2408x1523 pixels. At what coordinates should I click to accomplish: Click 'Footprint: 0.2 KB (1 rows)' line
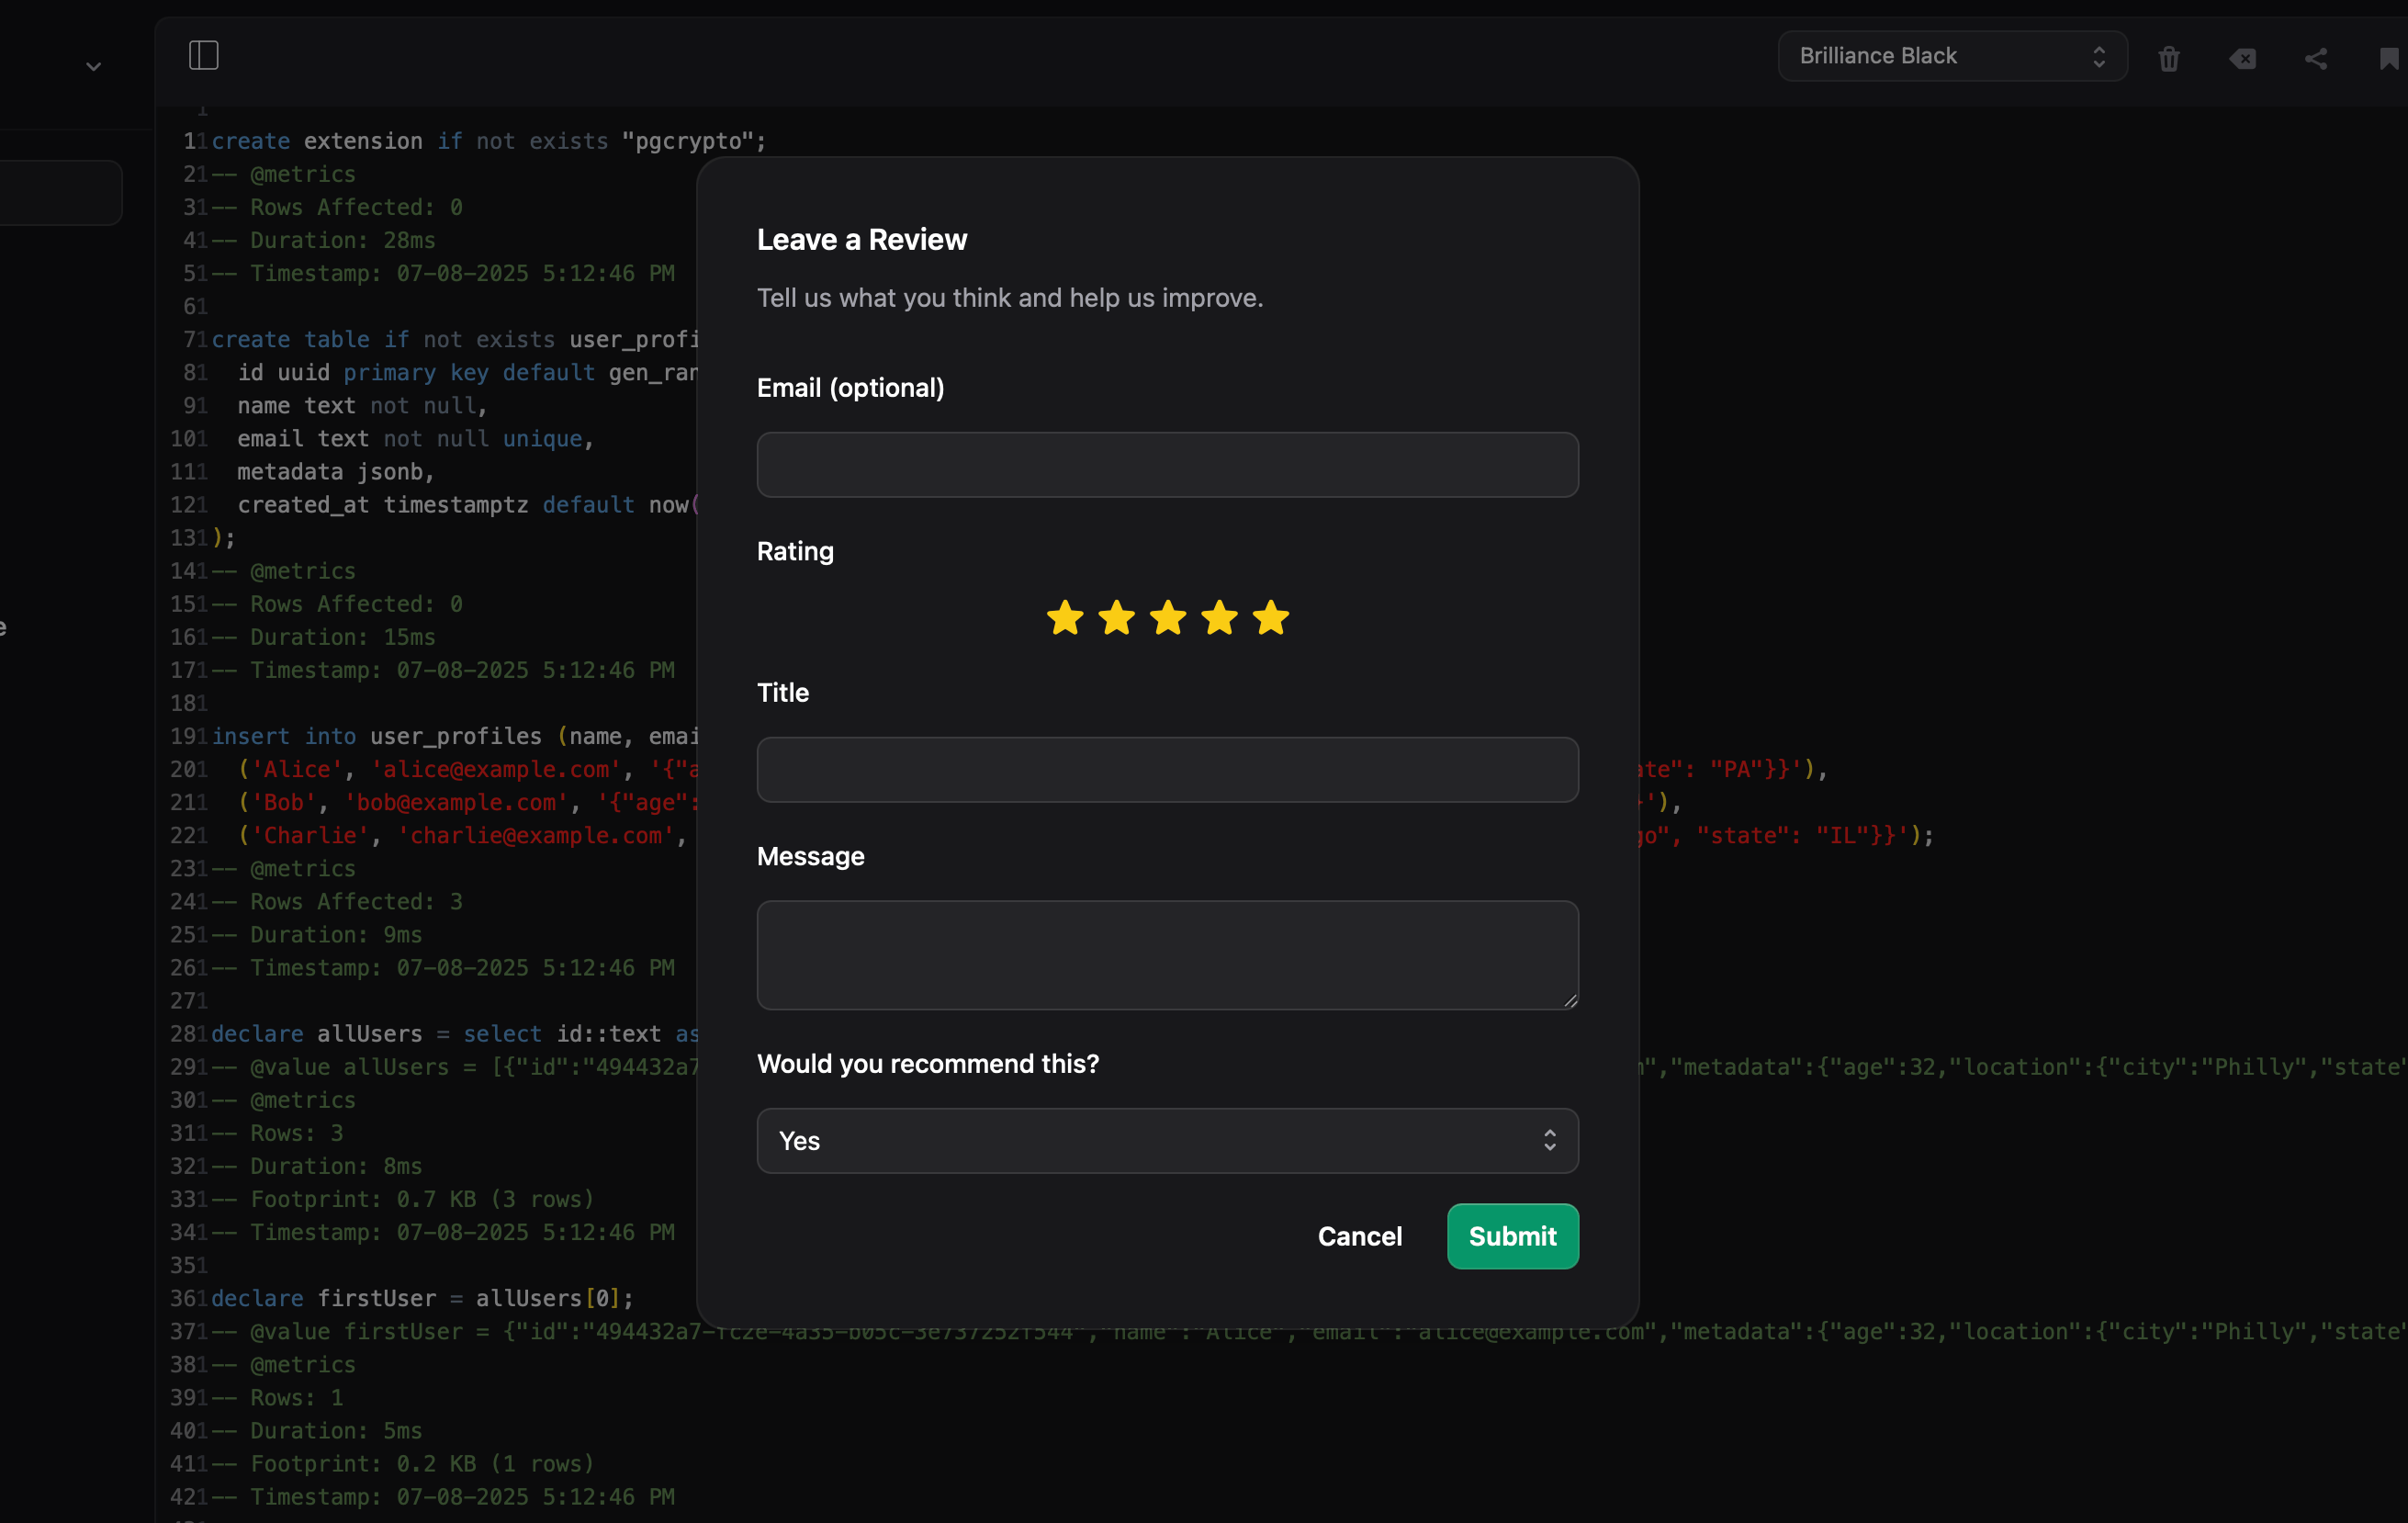click(403, 1463)
